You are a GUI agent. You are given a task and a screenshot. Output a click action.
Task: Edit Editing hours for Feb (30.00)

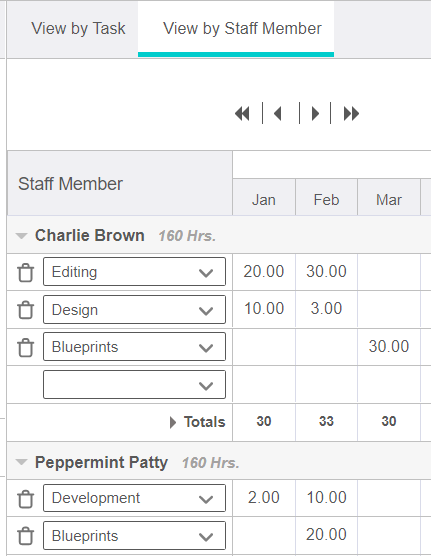pos(326,272)
